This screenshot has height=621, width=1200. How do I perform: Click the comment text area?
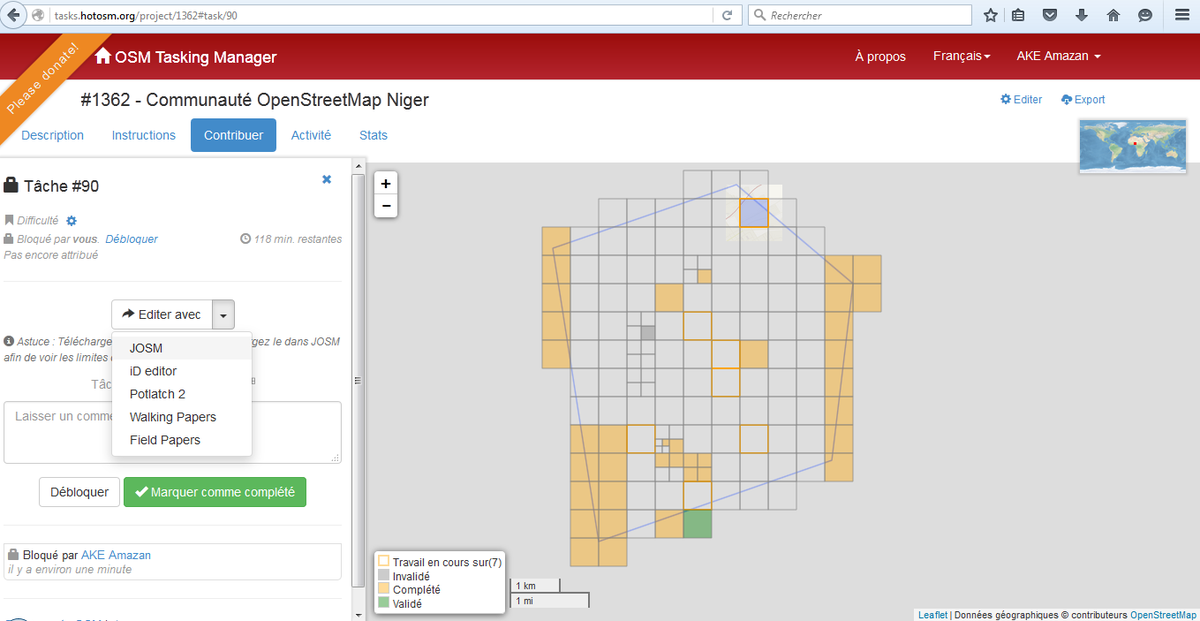coord(173,432)
